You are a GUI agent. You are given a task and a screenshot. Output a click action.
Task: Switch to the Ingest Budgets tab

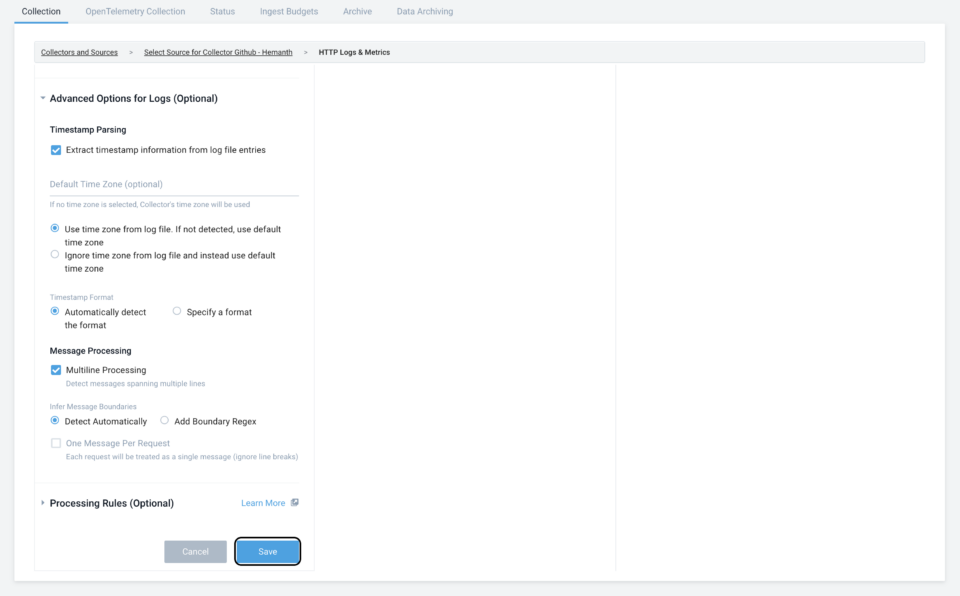tap(288, 11)
